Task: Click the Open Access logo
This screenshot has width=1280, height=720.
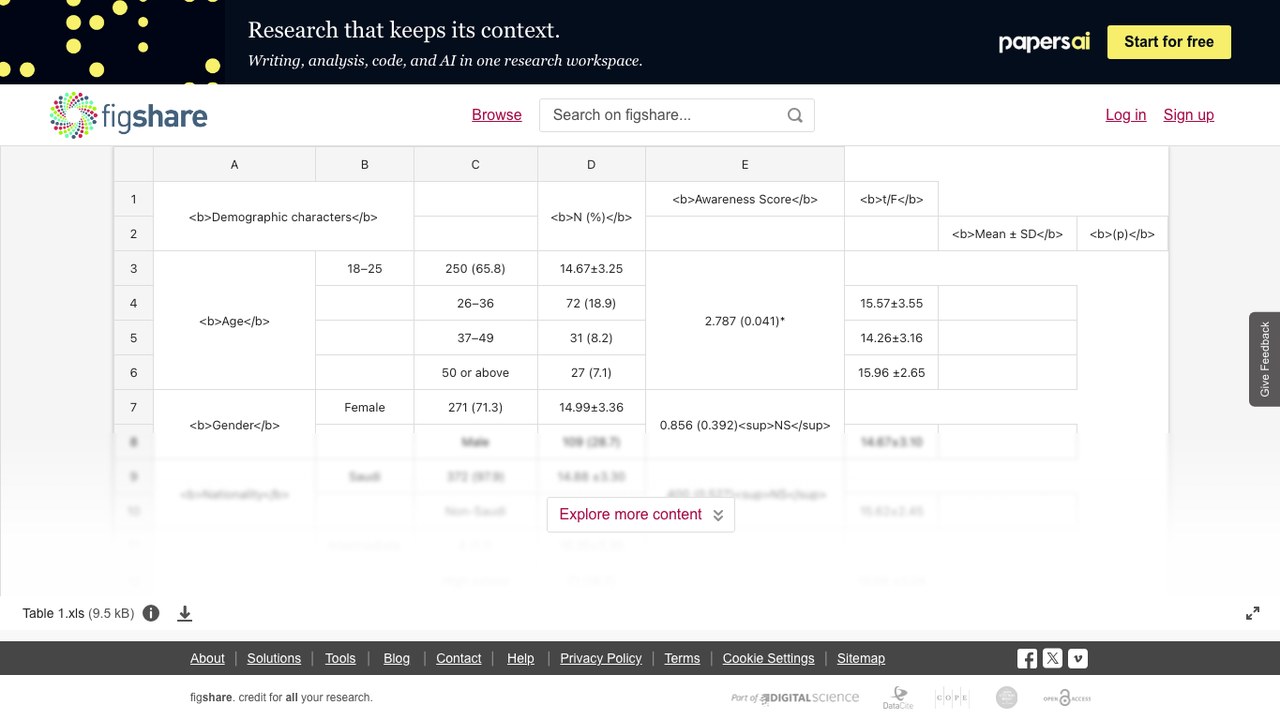Action: [1067, 697]
